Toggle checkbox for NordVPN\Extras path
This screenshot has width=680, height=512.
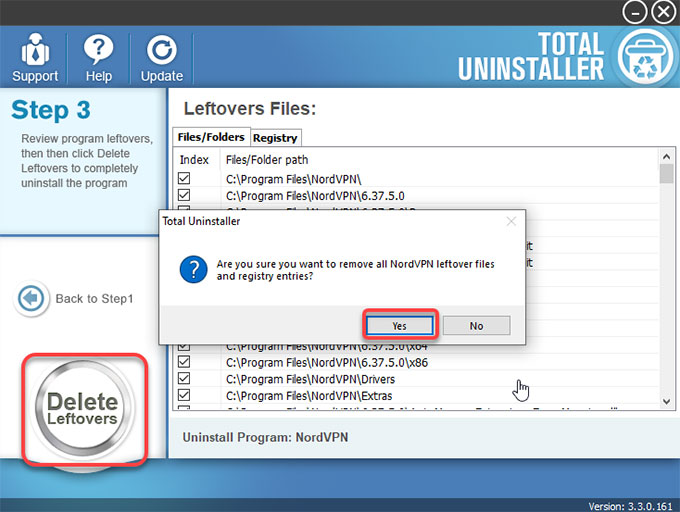(184, 395)
